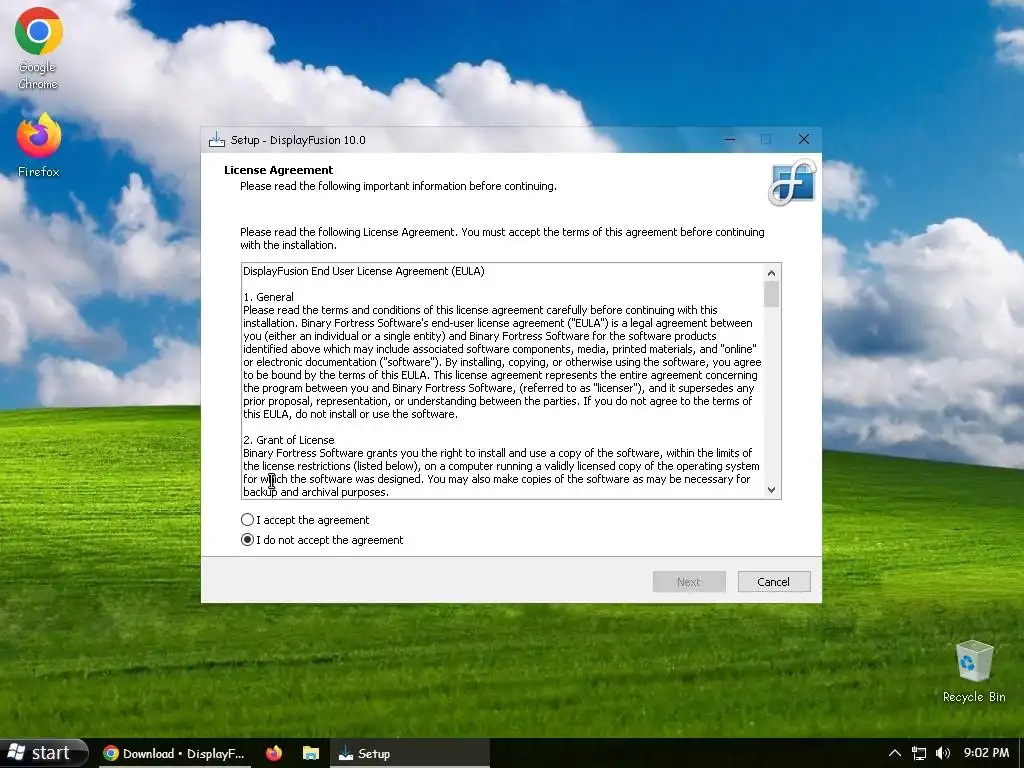
Task: Click 'License Agreement' page heading
Action: (278, 170)
